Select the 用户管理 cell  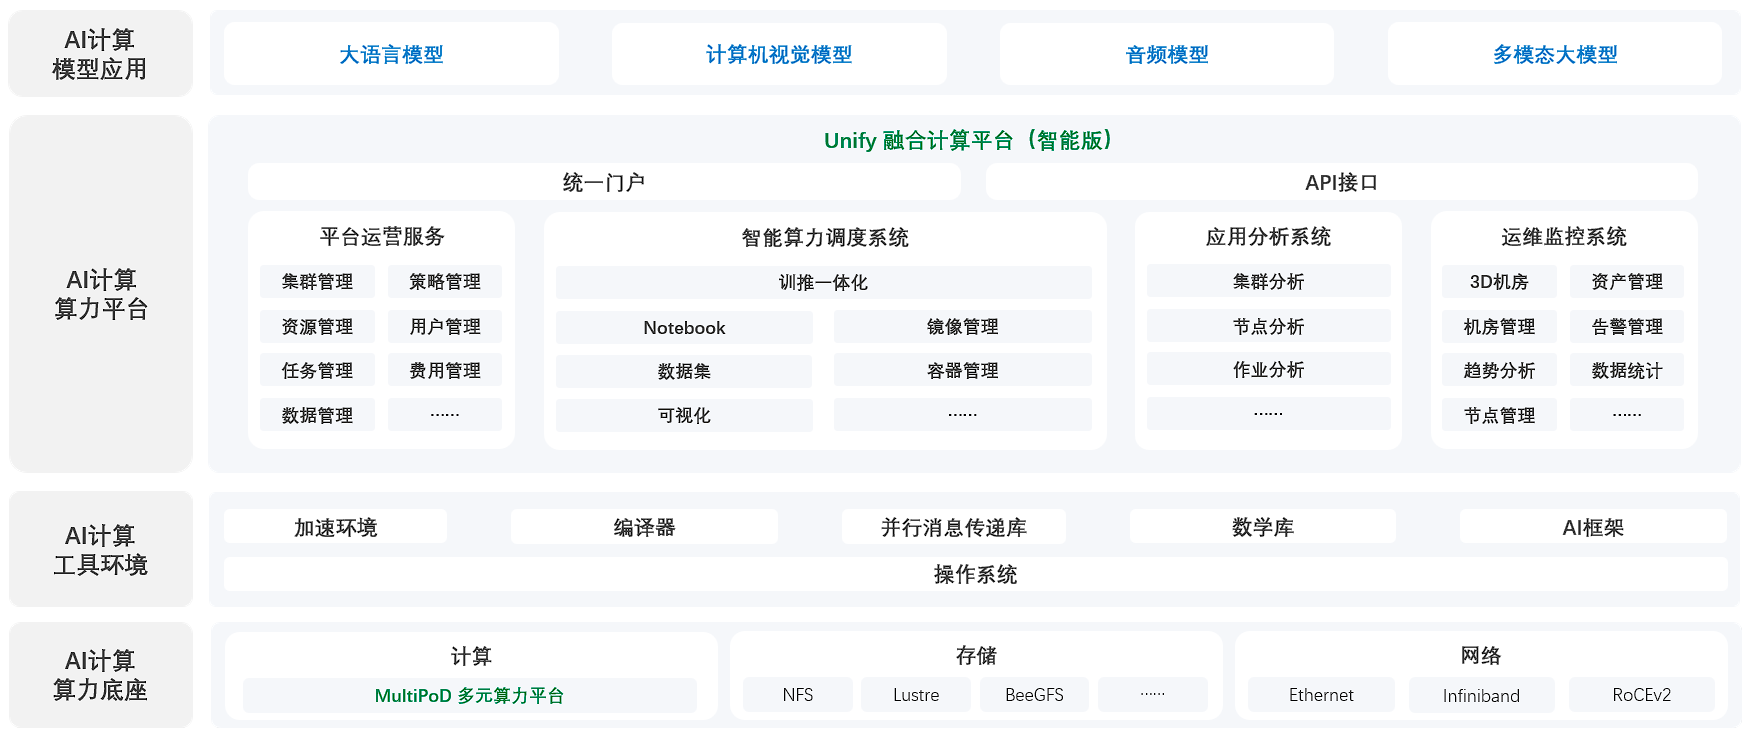click(445, 327)
